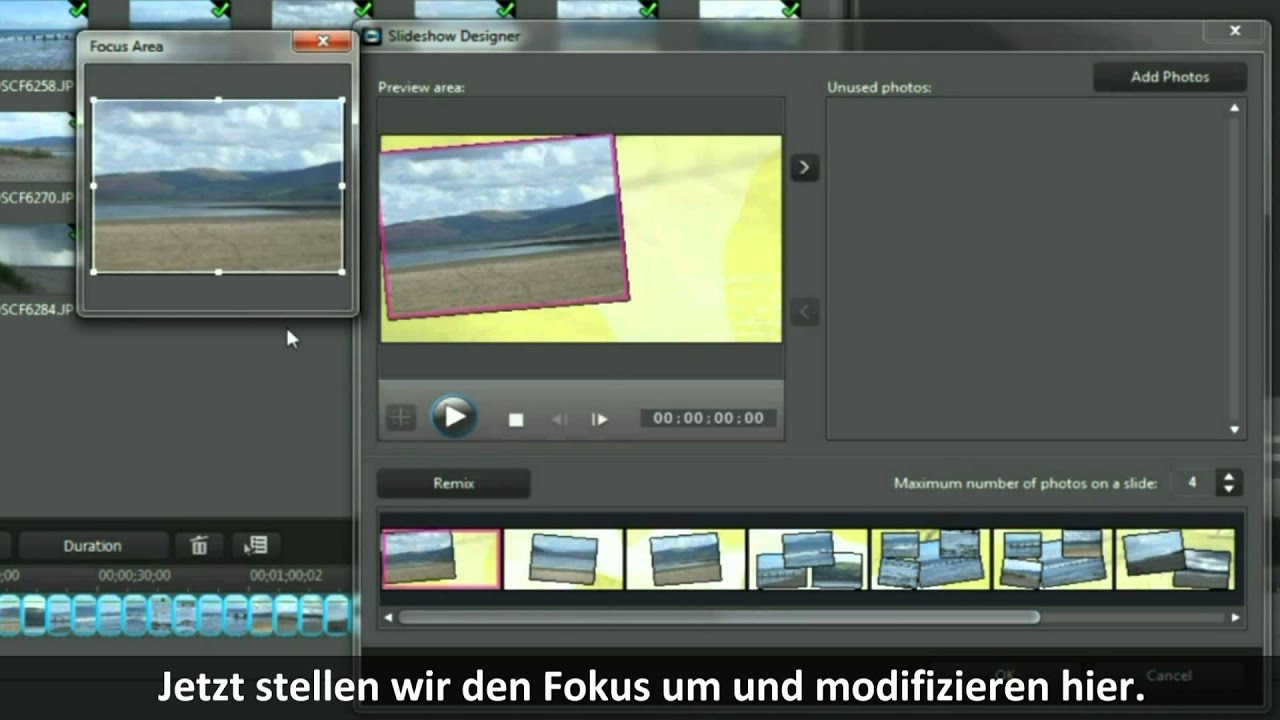This screenshot has width=1280, height=720.
Task: Remix the slideshow layout
Action: tap(453, 483)
